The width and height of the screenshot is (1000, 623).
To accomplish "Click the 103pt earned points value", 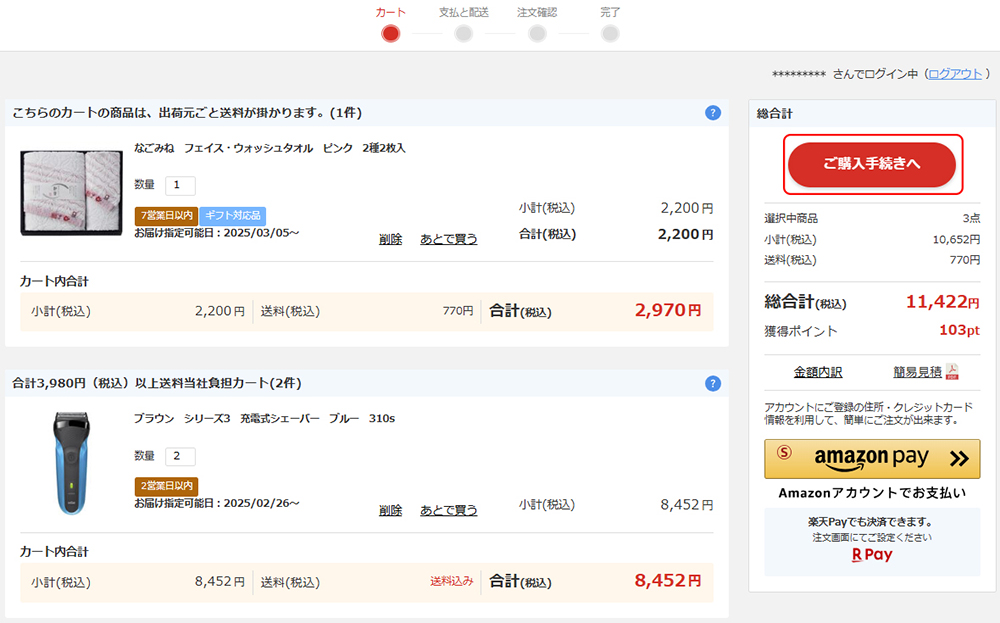I will (959, 330).
